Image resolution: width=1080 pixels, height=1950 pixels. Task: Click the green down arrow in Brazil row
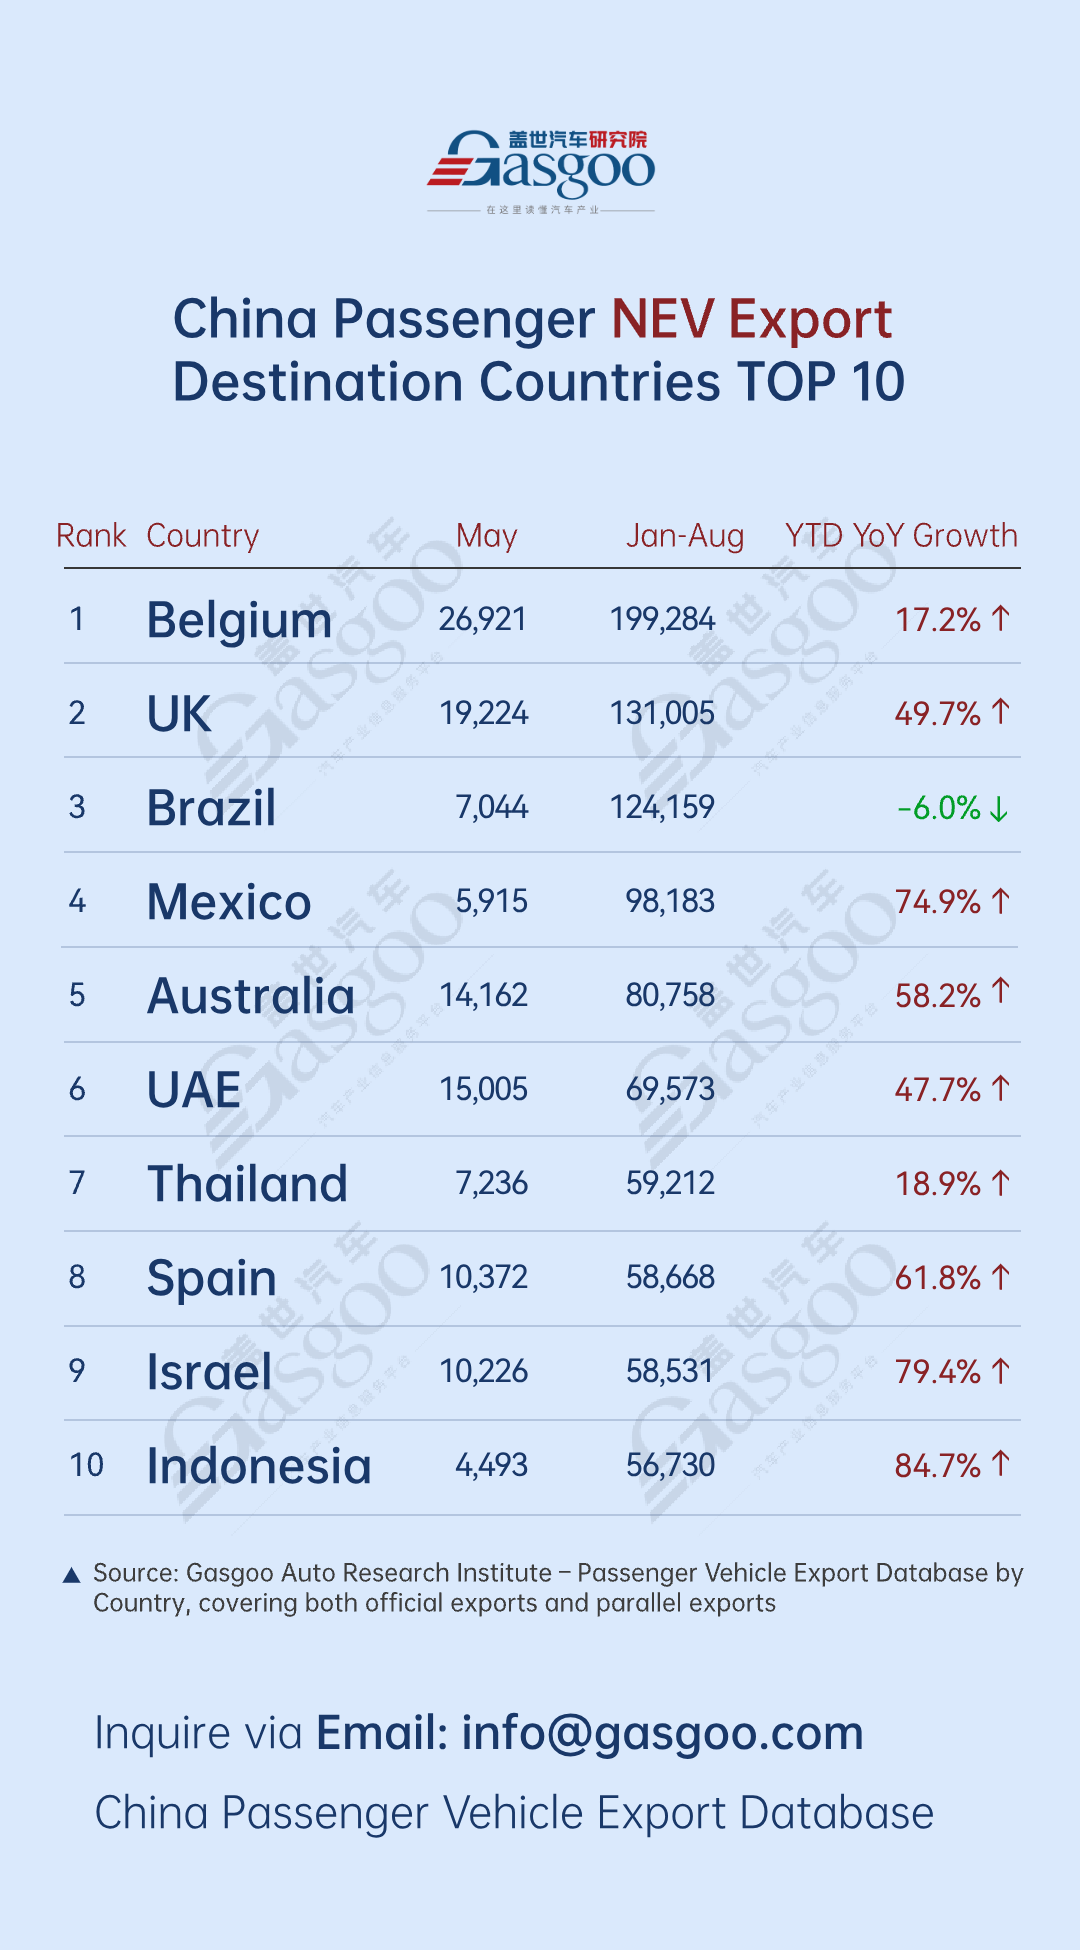(x=999, y=808)
